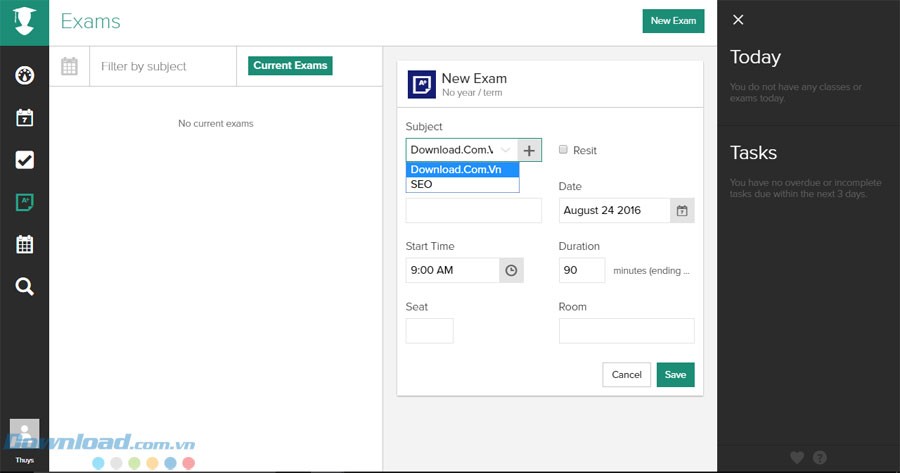
Task: Open the Schedule grid sidebar icon
Action: (25, 244)
